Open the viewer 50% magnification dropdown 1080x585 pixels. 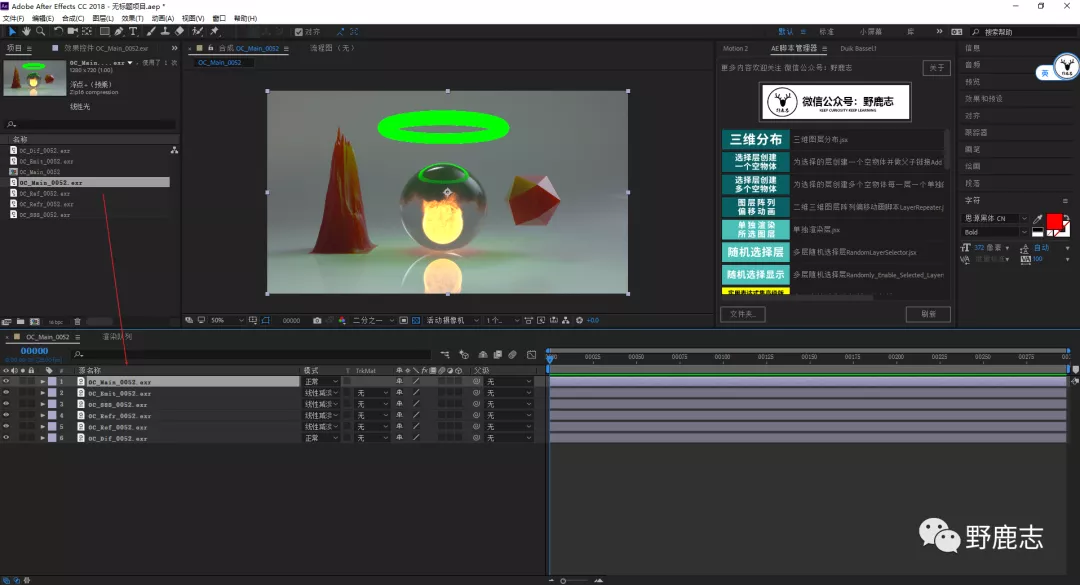click(x=220, y=321)
